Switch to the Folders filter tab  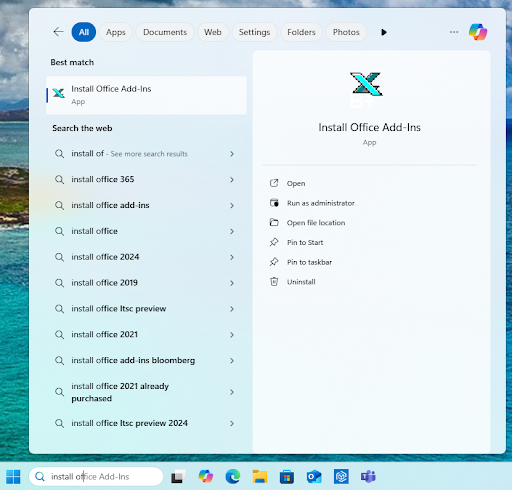[301, 32]
